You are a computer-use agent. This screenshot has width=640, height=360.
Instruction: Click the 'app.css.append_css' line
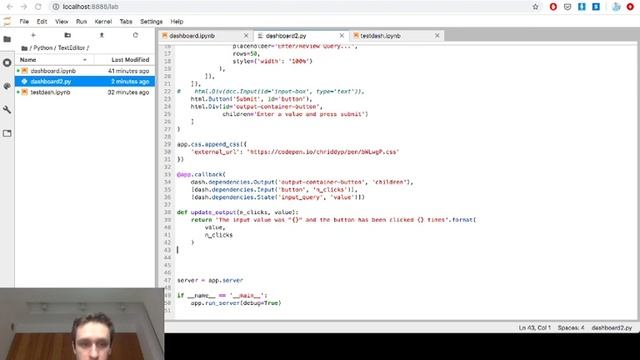(x=211, y=144)
